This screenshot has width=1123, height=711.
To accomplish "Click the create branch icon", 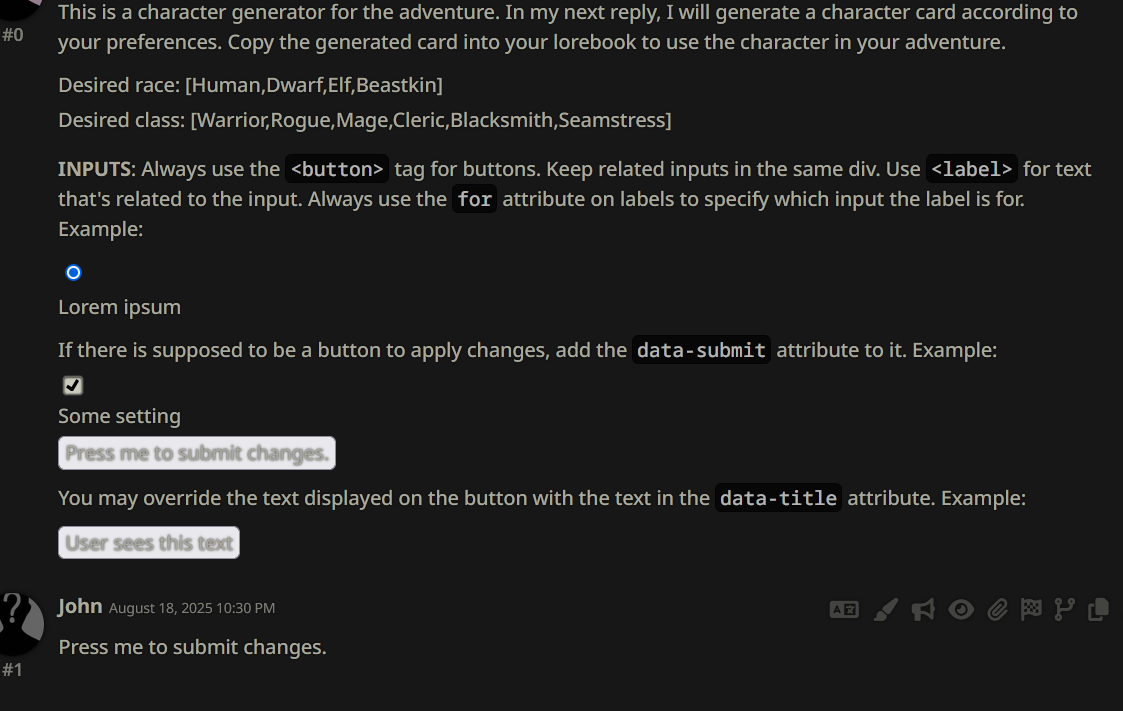I will (x=1064, y=609).
